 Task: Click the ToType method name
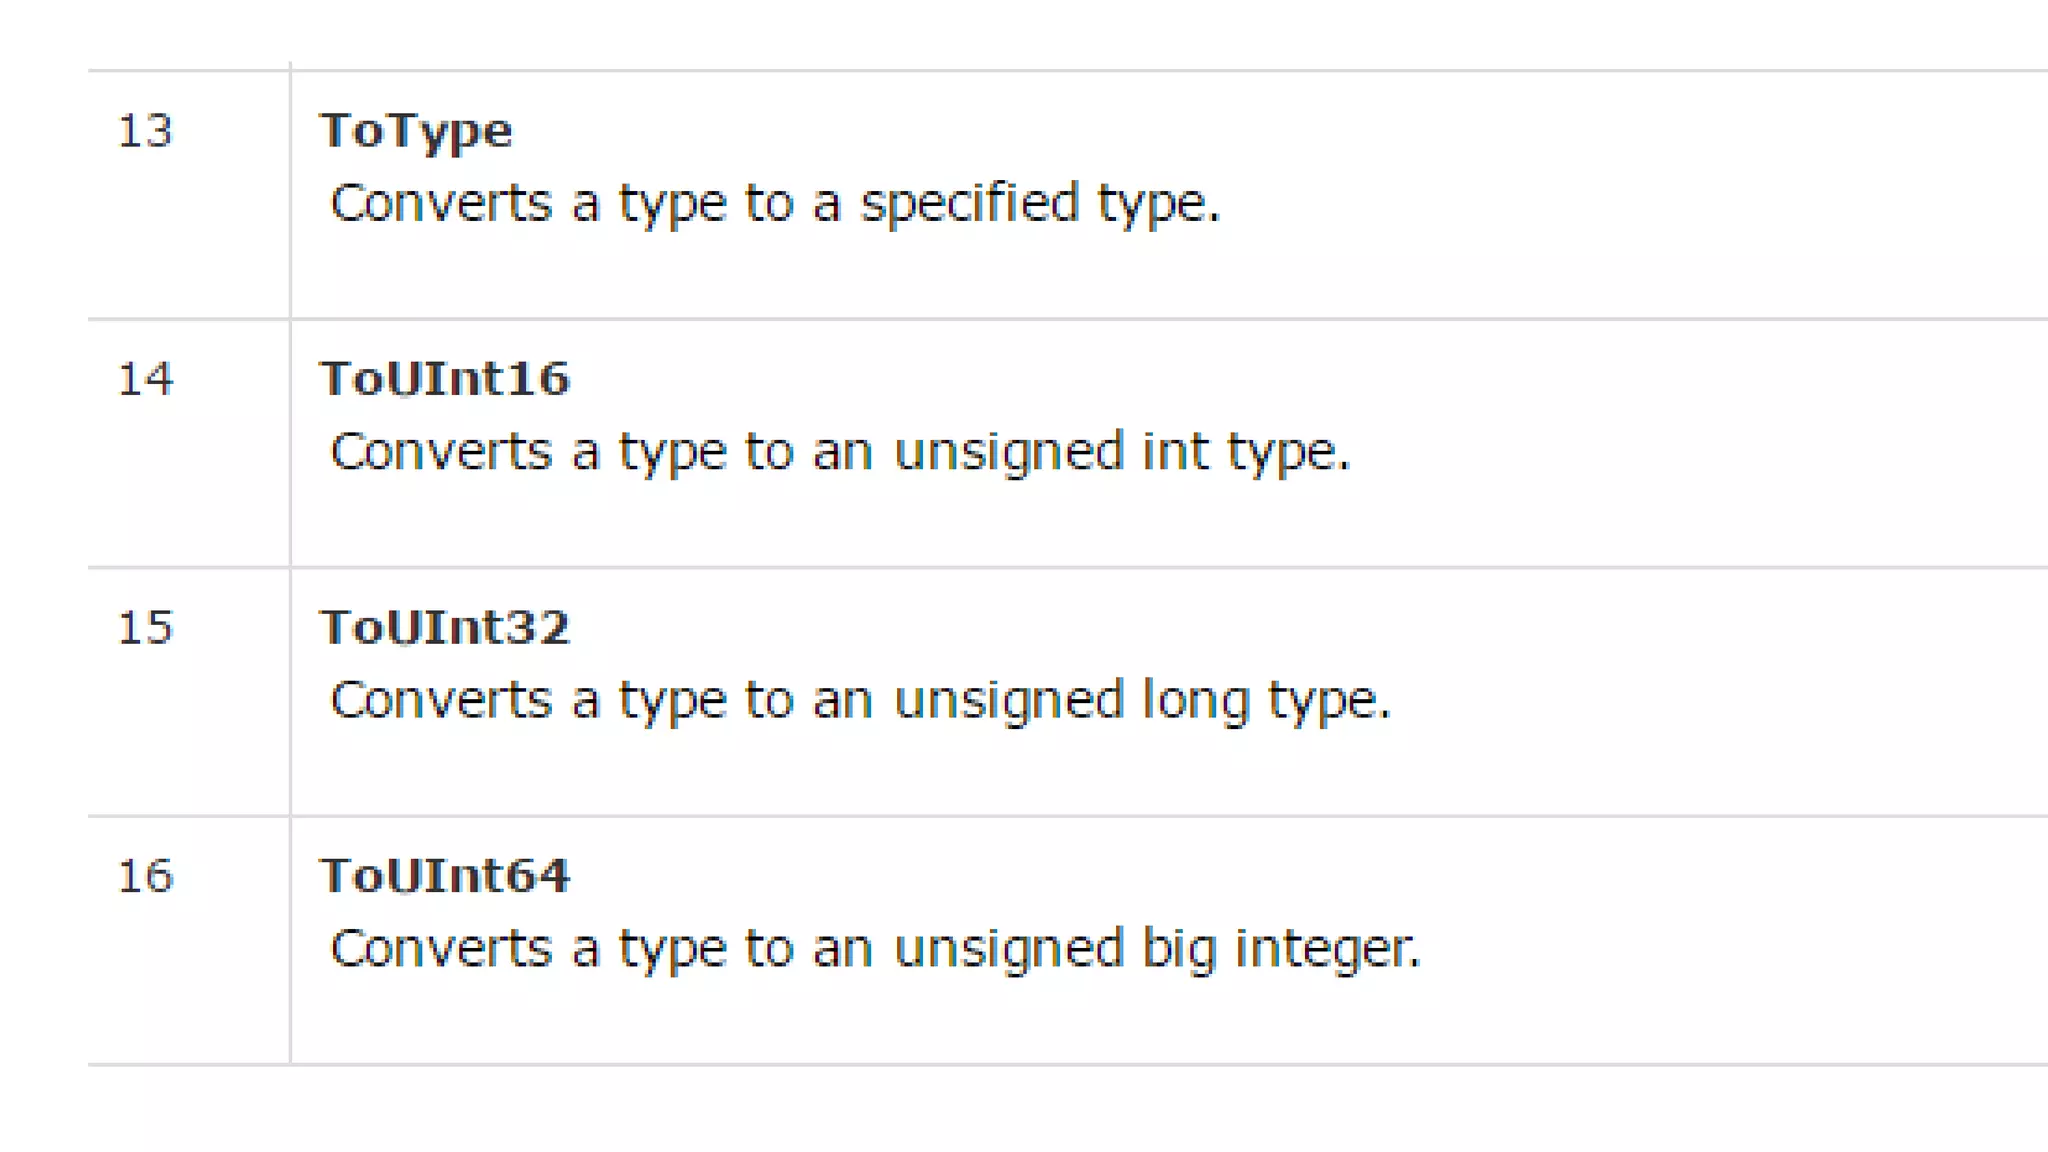416,132
